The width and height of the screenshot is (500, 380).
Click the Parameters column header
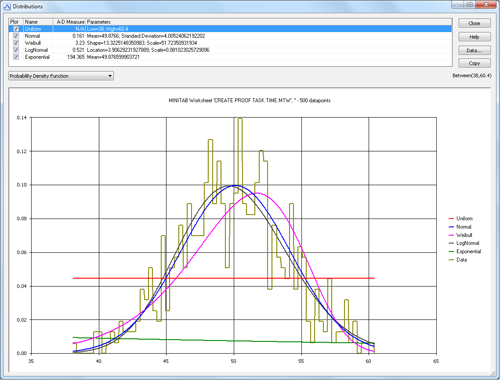coord(269,22)
